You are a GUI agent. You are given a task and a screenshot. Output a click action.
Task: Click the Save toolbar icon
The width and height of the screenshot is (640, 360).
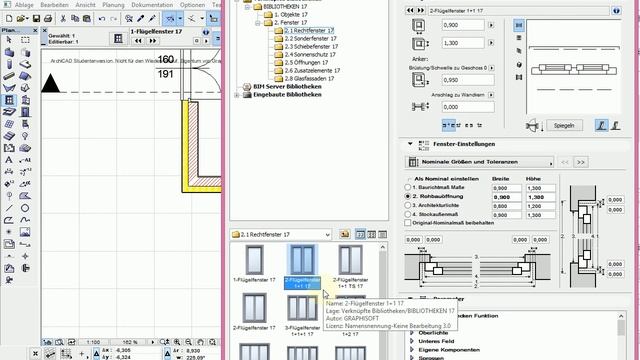[36, 18]
